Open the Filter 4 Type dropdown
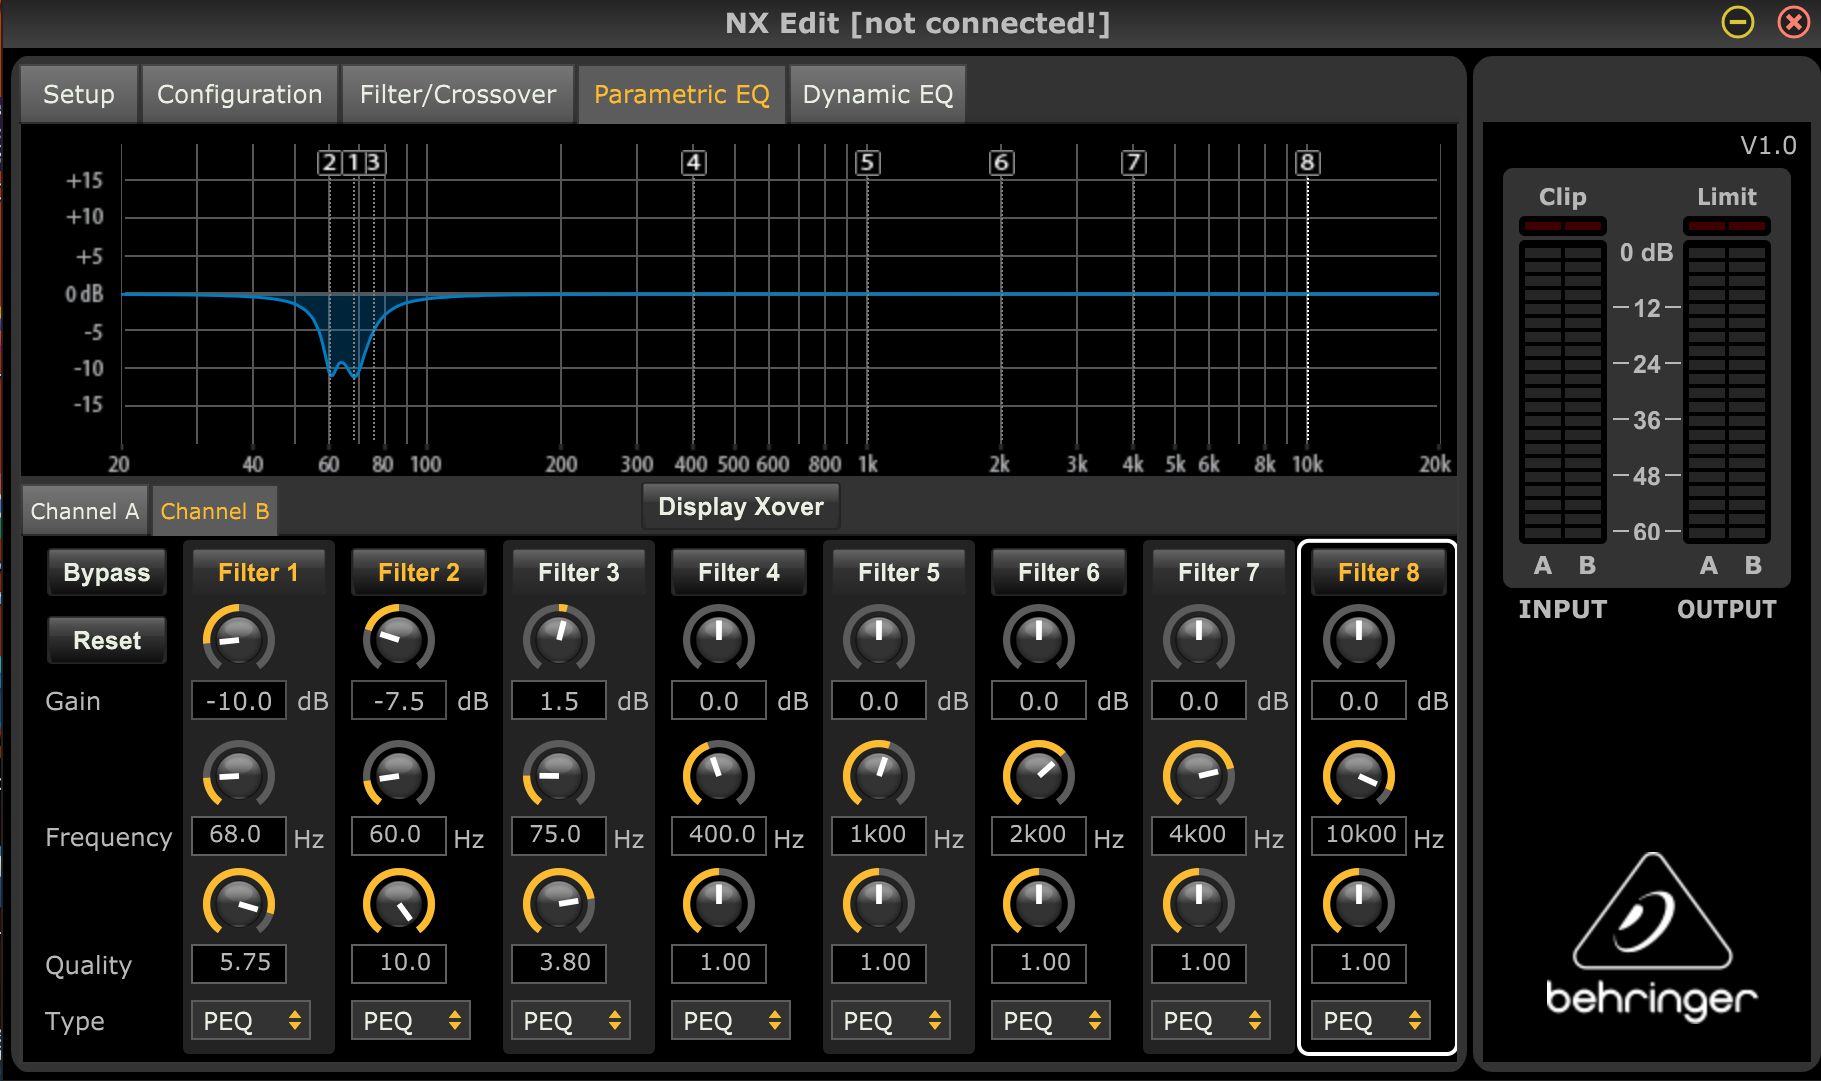 731,1021
